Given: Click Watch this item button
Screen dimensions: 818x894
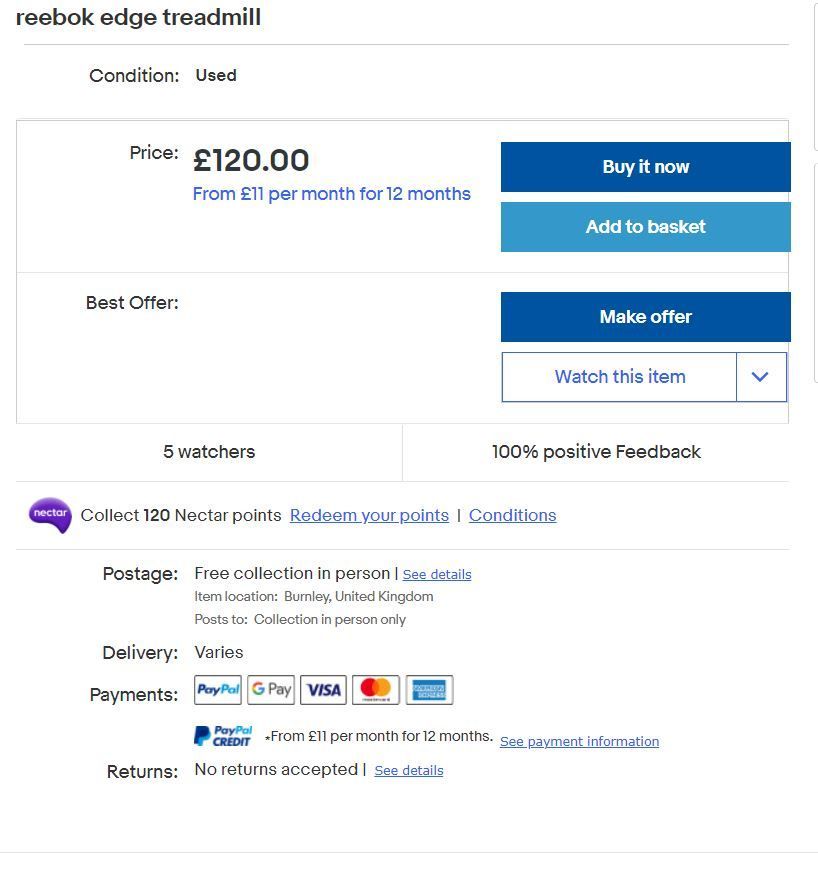Looking at the screenshot, I should [620, 377].
